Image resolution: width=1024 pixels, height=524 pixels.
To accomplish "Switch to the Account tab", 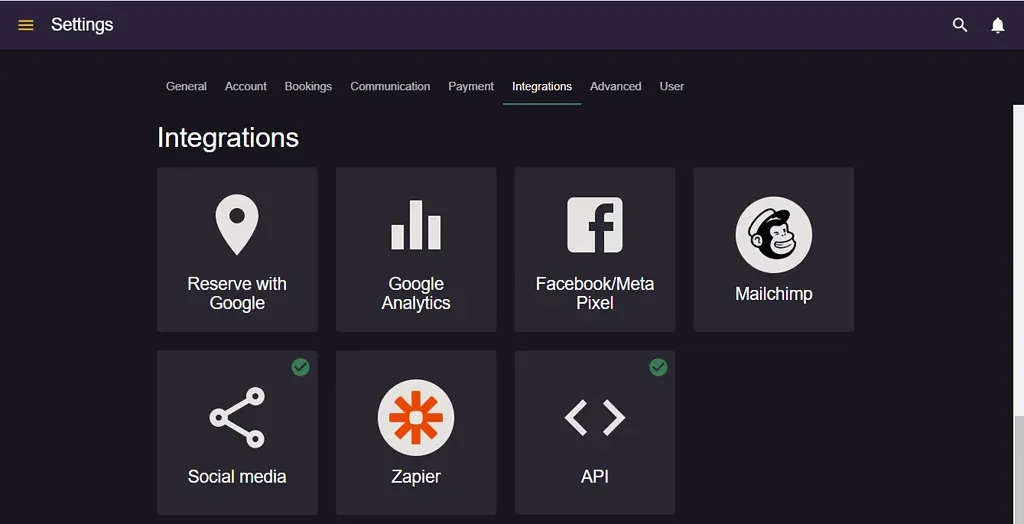I will click(246, 86).
